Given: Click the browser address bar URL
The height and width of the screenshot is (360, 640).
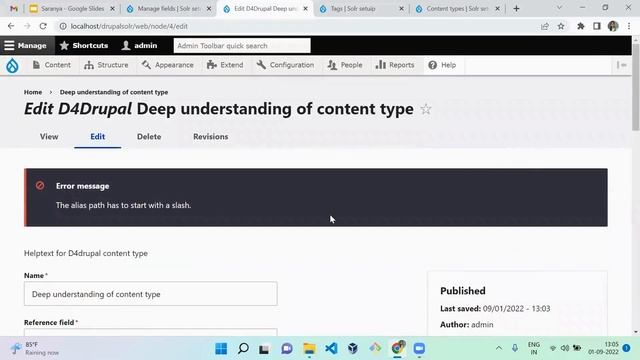Looking at the screenshot, I should [129, 26].
